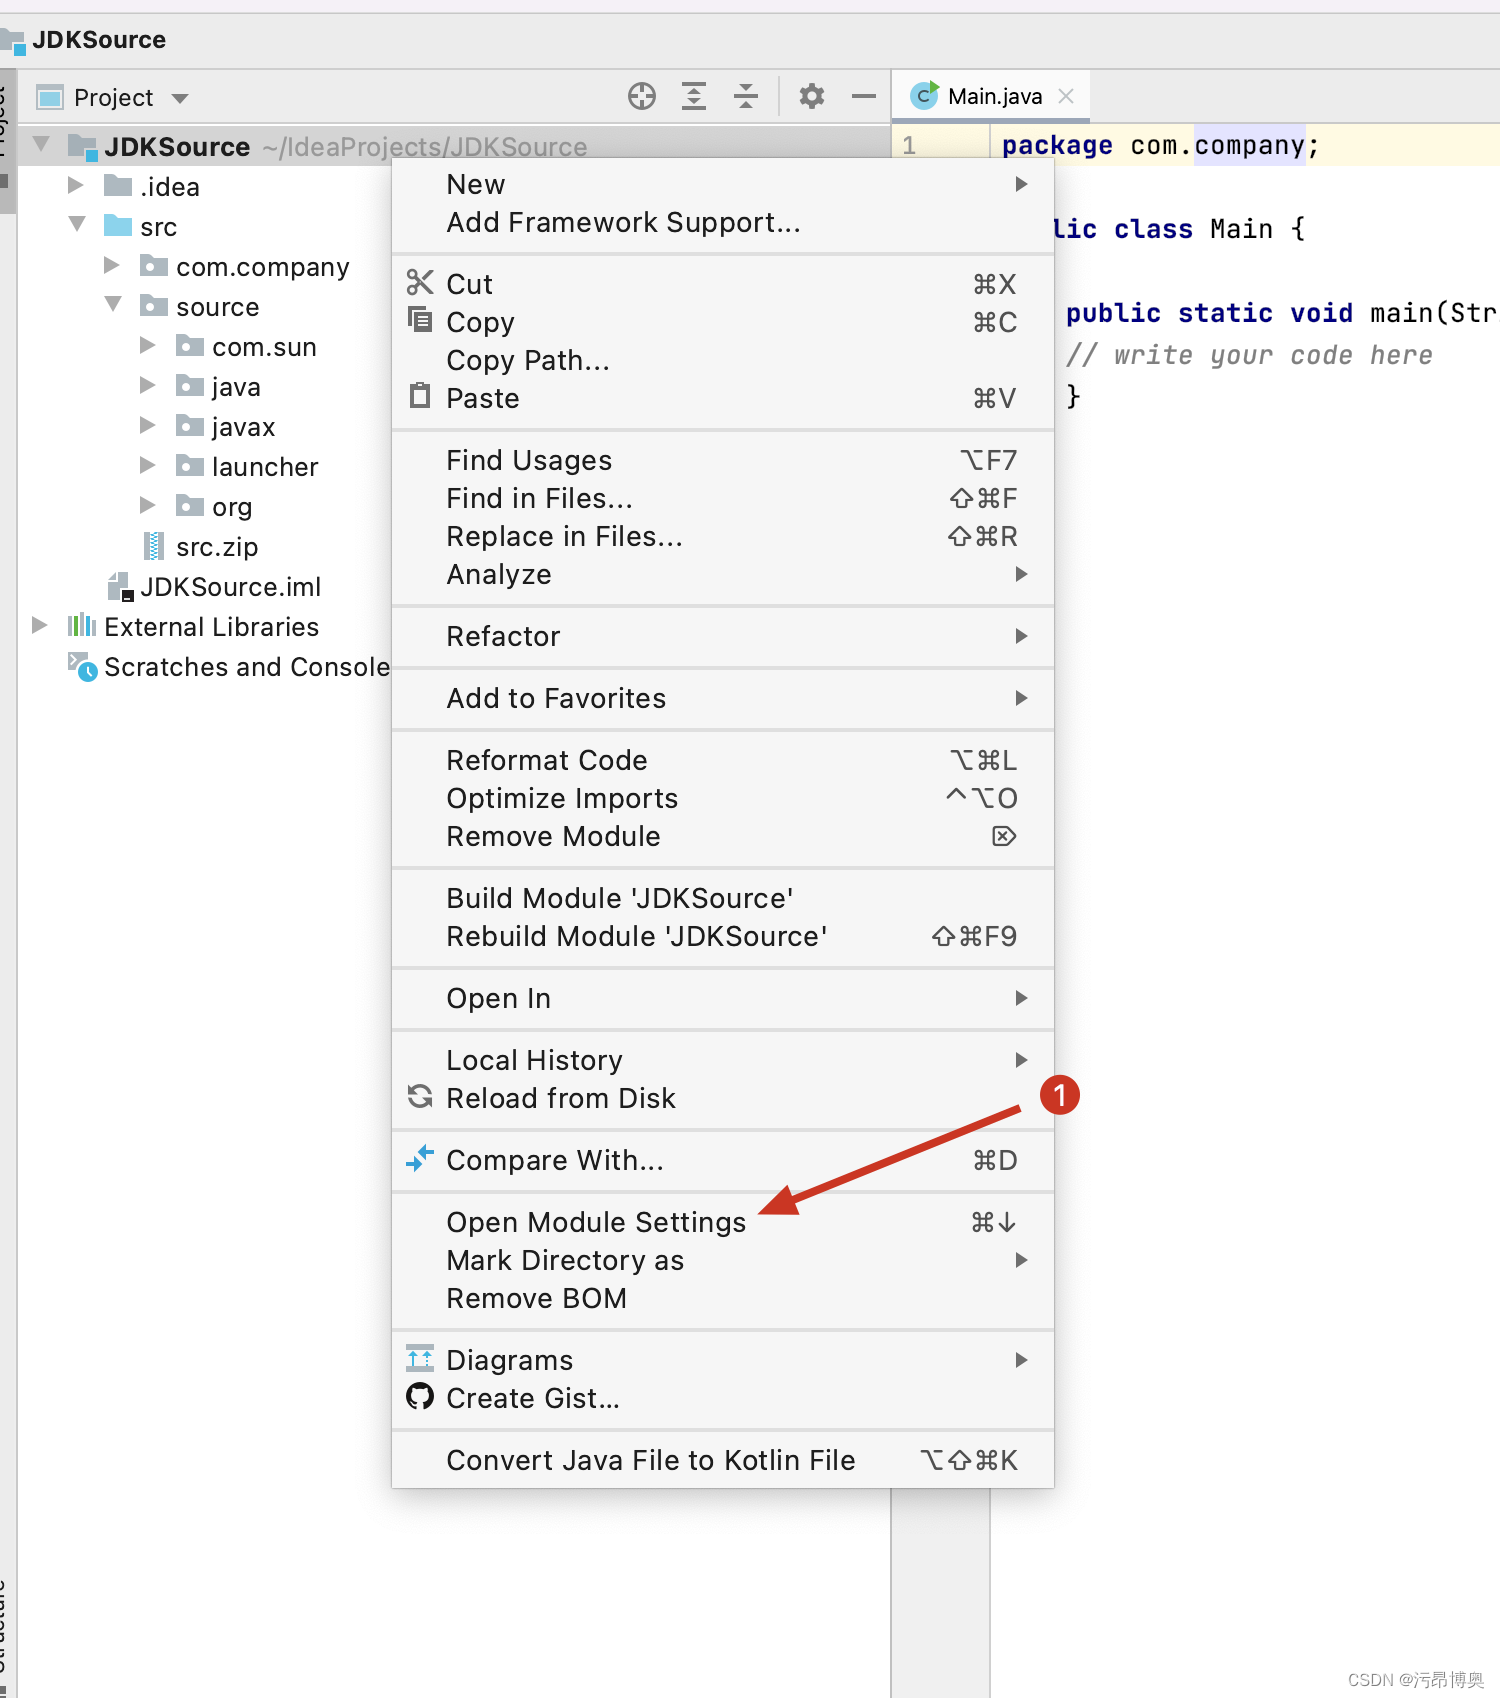Expand the com.company package
The image size is (1500, 1698).
click(112, 265)
